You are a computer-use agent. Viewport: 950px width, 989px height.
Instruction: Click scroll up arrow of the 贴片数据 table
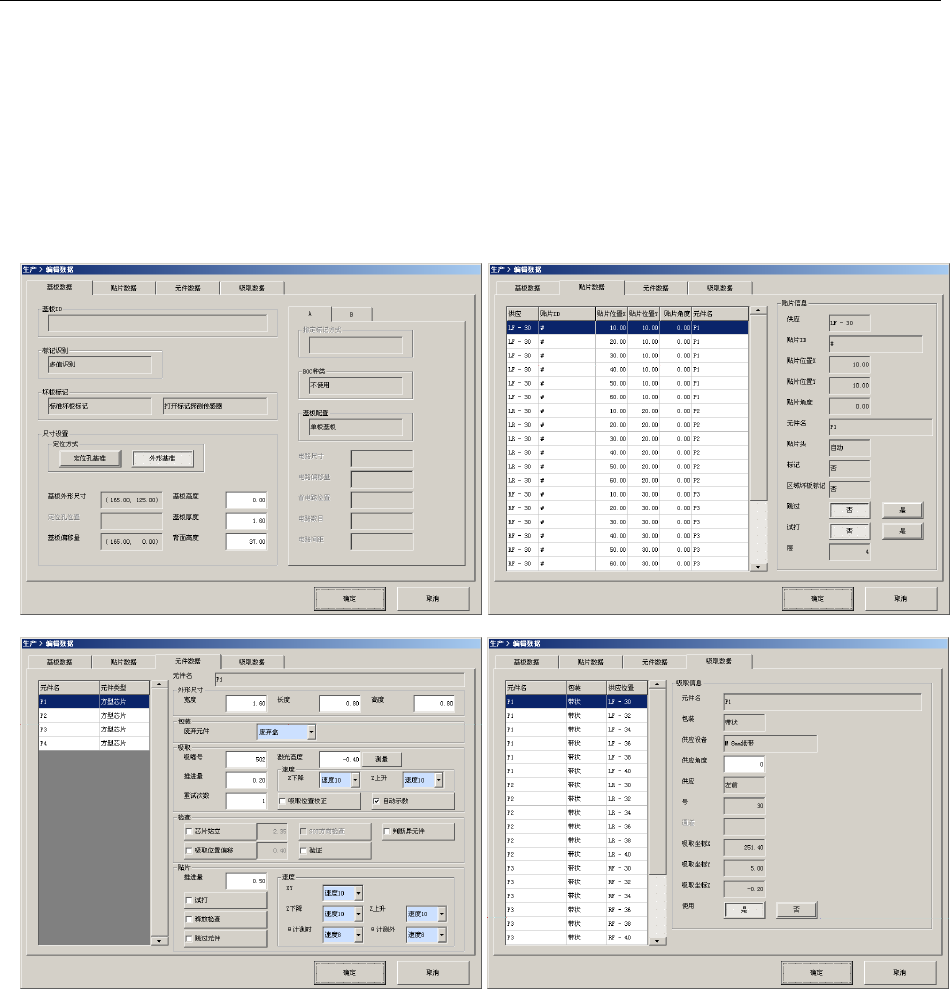[758, 310]
